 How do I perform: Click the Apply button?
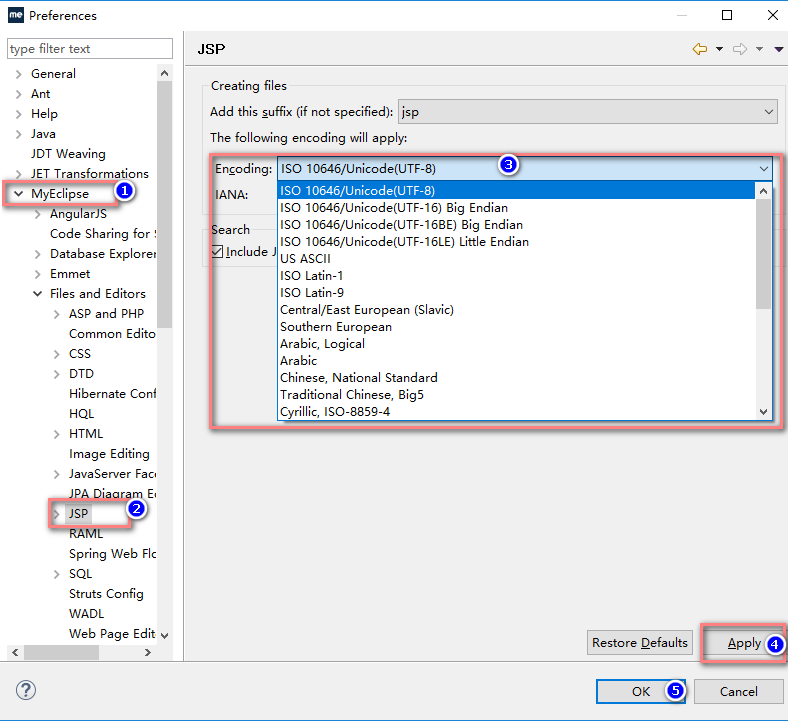tap(744, 643)
